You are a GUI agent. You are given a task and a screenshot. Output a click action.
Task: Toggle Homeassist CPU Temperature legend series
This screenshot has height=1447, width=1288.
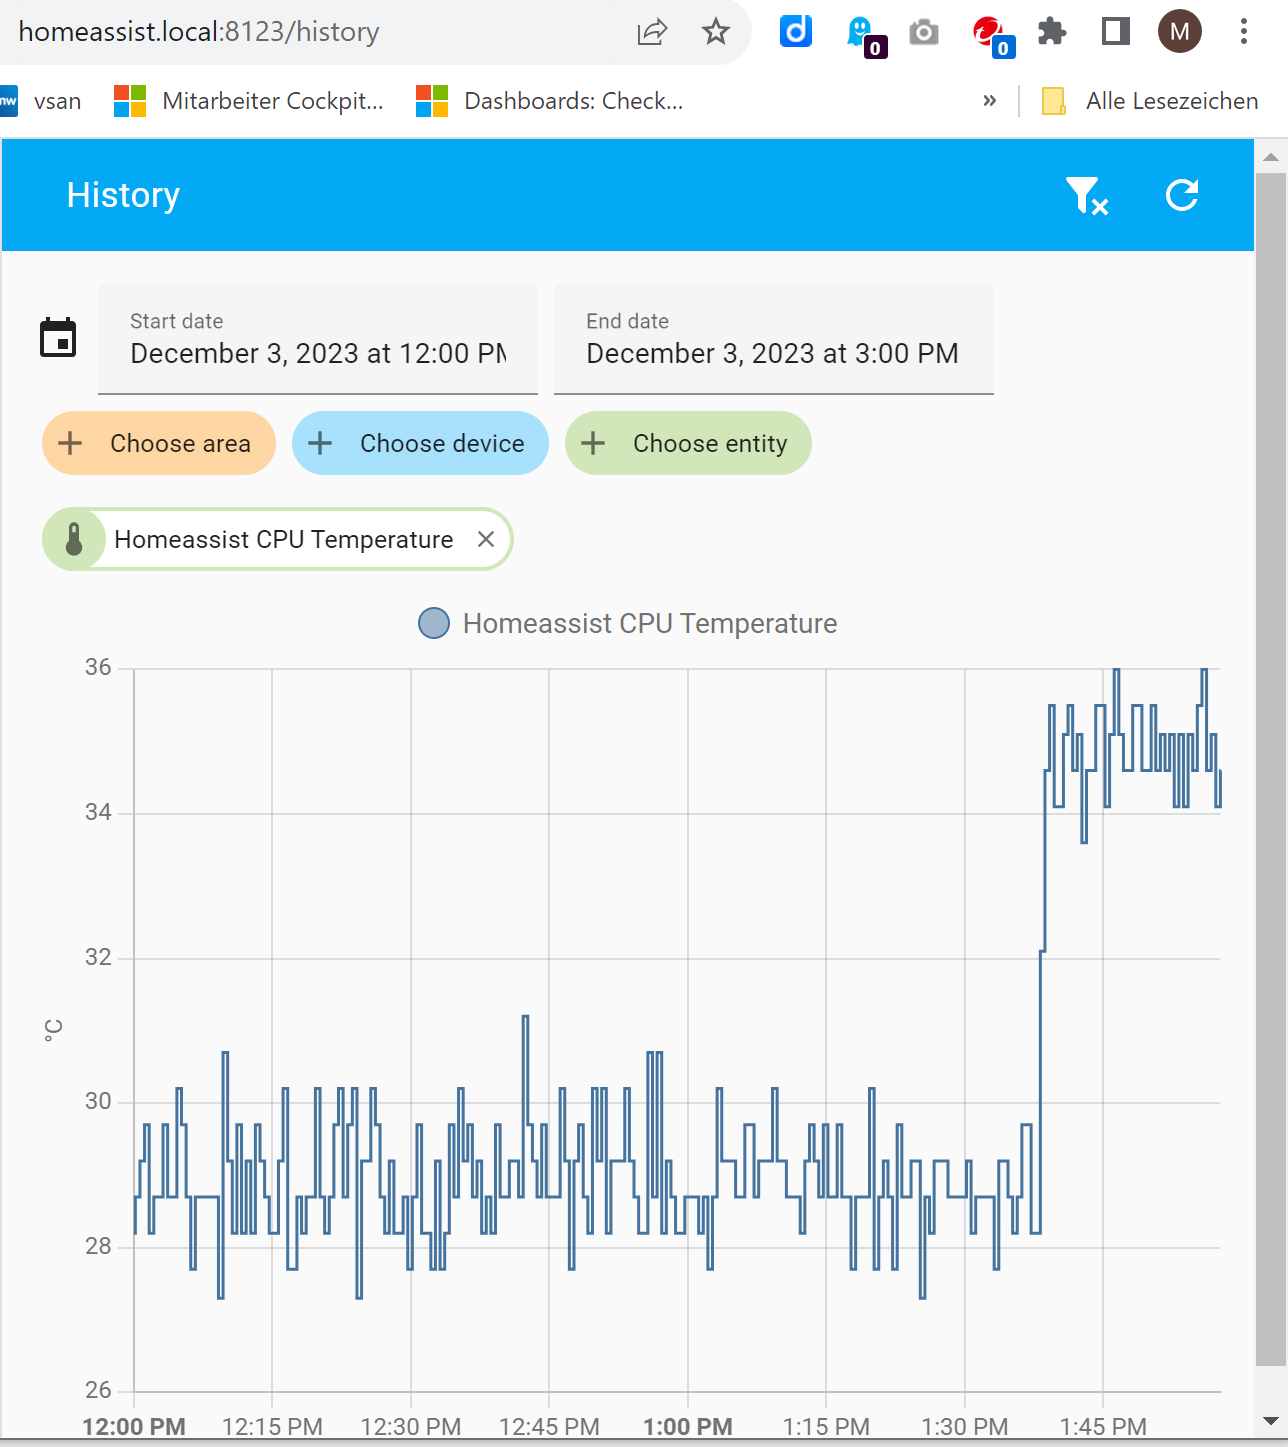click(627, 623)
